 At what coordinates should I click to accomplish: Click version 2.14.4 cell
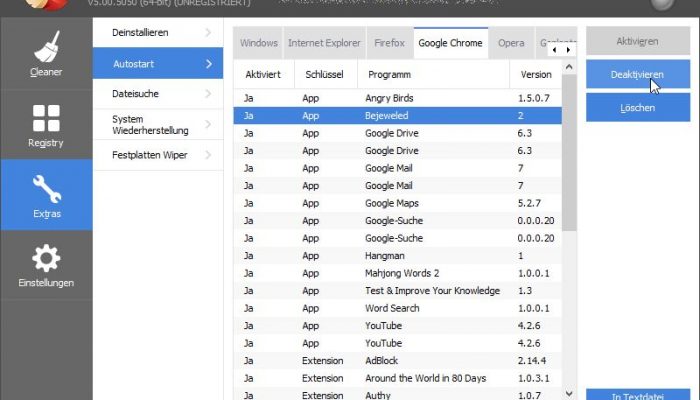(x=532, y=361)
